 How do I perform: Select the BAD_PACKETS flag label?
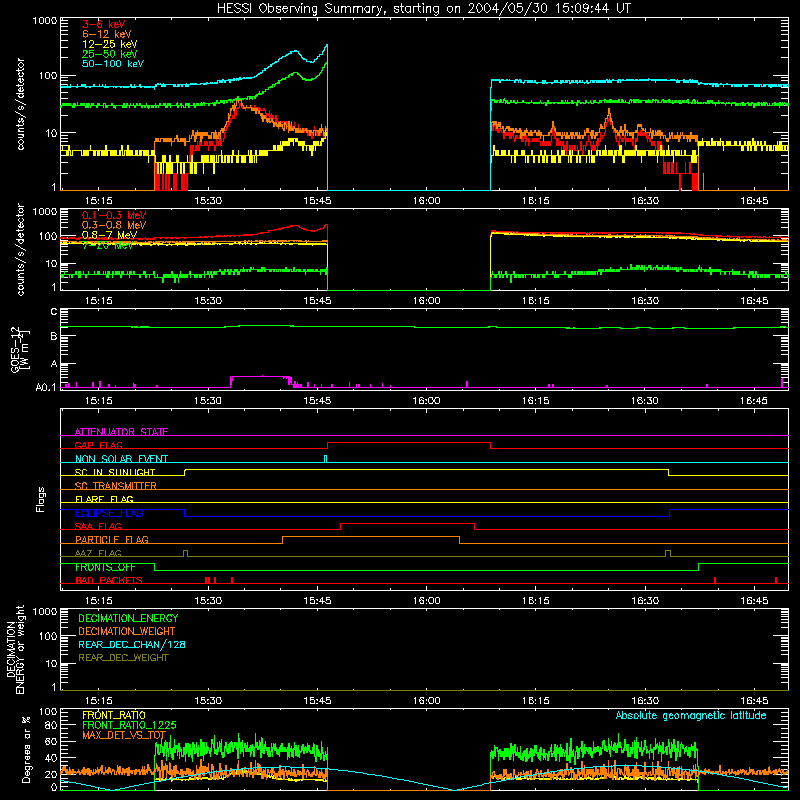109,580
